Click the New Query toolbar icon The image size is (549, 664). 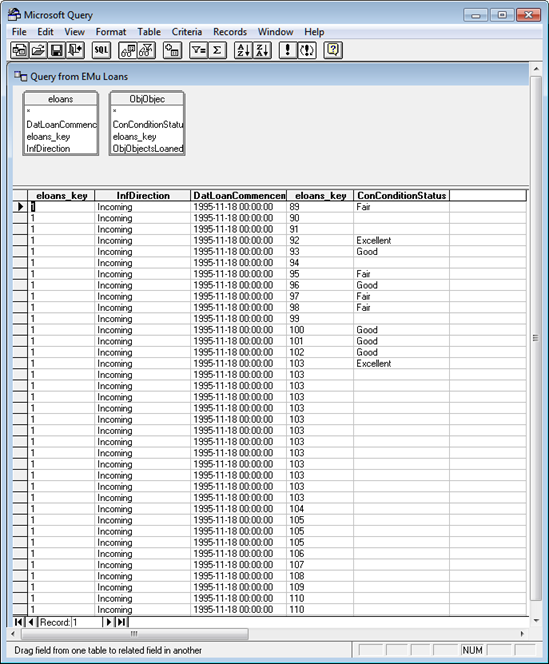click(19, 50)
